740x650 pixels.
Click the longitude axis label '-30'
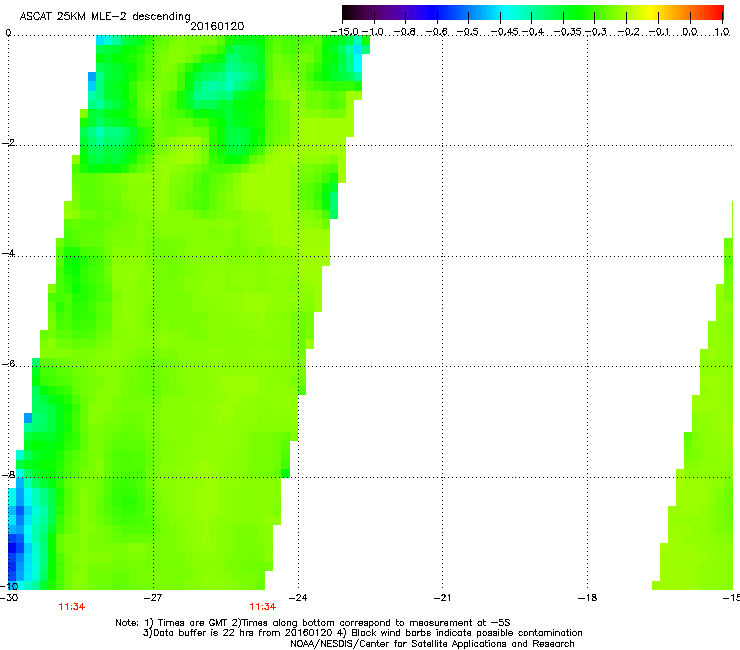(9, 598)
